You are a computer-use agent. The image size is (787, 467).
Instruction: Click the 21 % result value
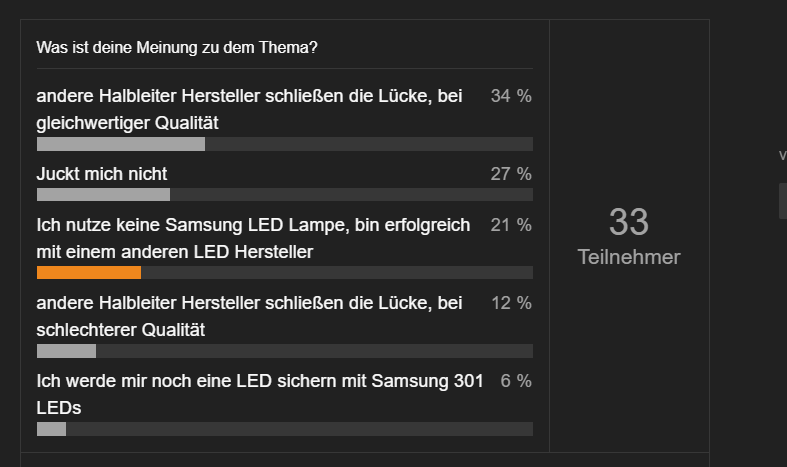point(511,225)
